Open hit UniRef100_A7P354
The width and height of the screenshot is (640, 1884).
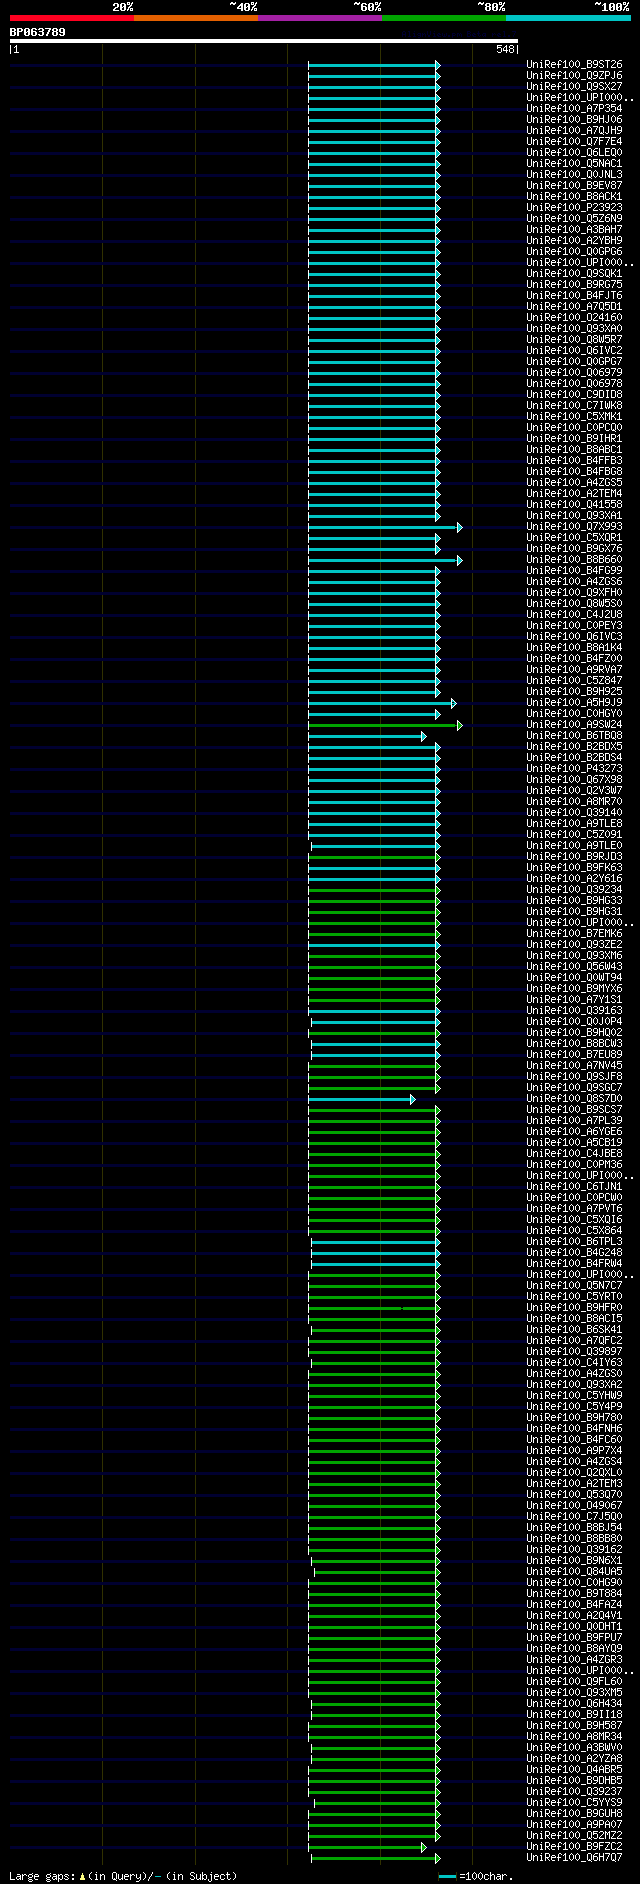(574, 109)
